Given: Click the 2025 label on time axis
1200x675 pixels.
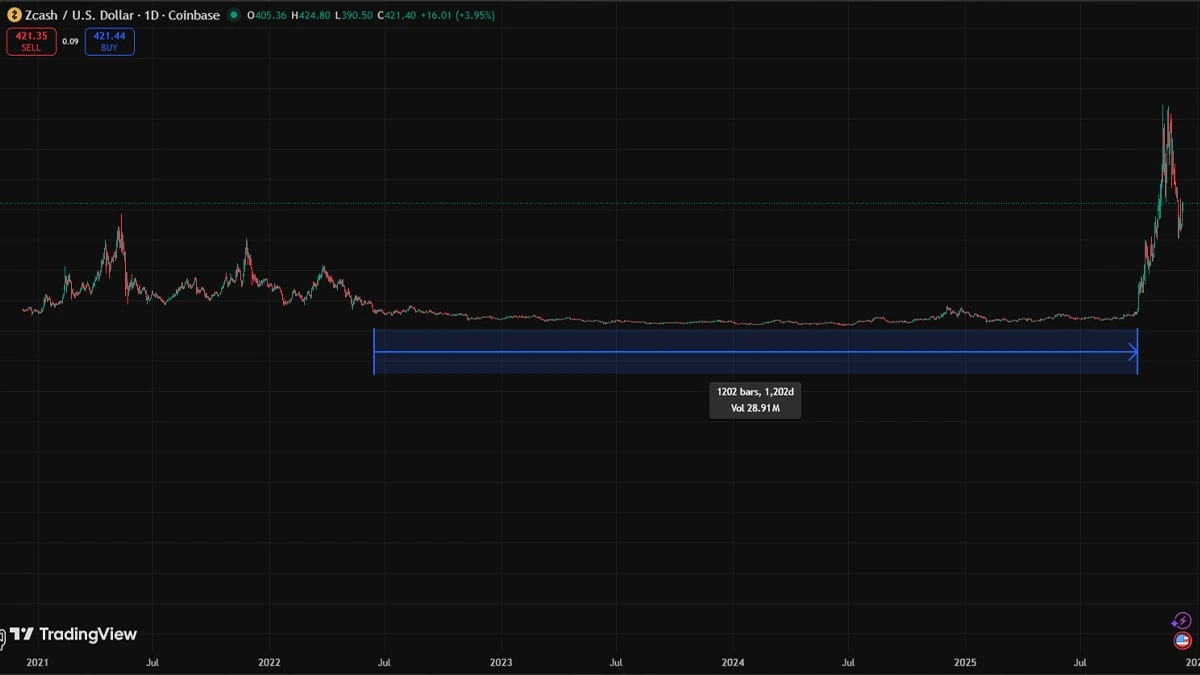Looking at the screenshot, I should 965,662.
